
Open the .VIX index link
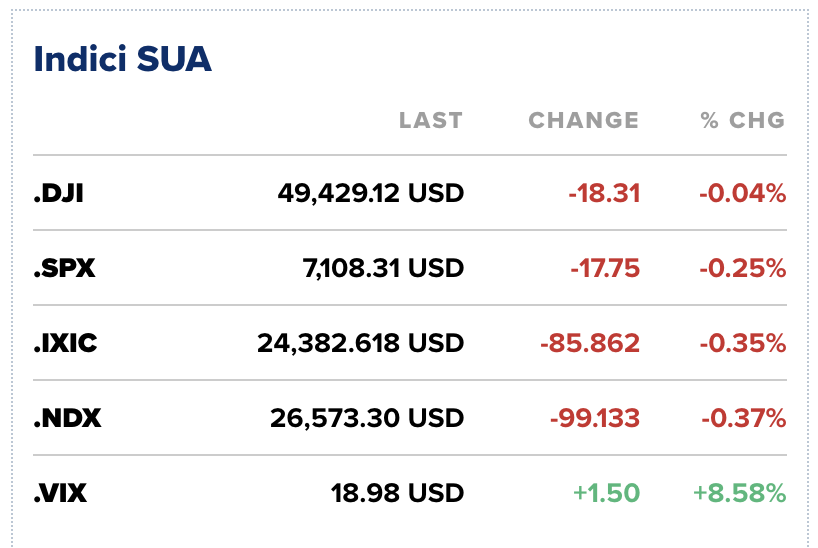coord(62,493)
